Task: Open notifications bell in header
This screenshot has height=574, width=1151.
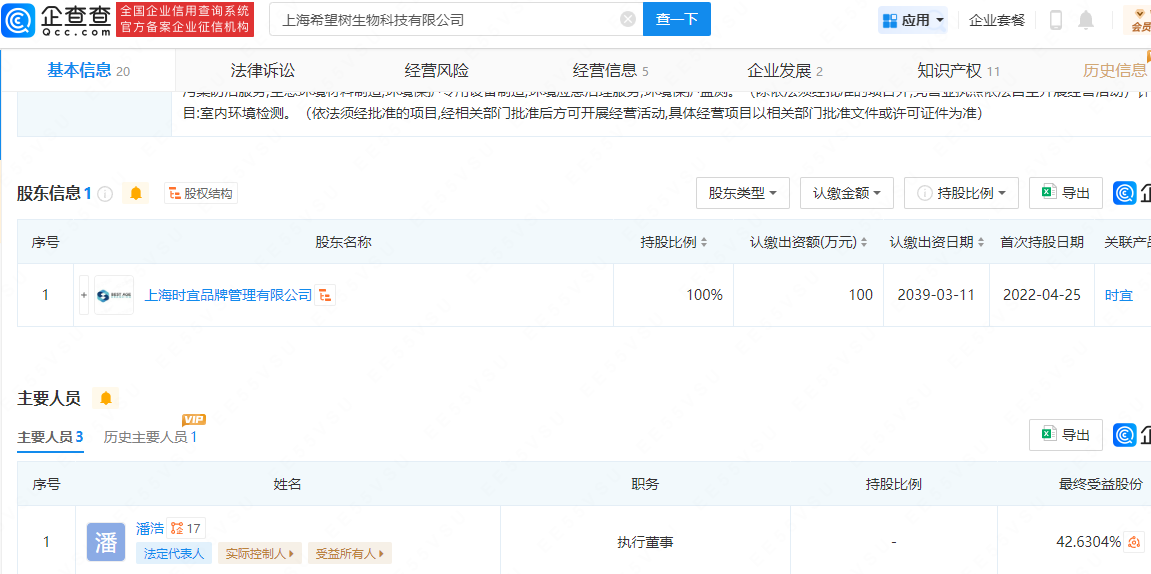Action: (x=1086, y=21)
